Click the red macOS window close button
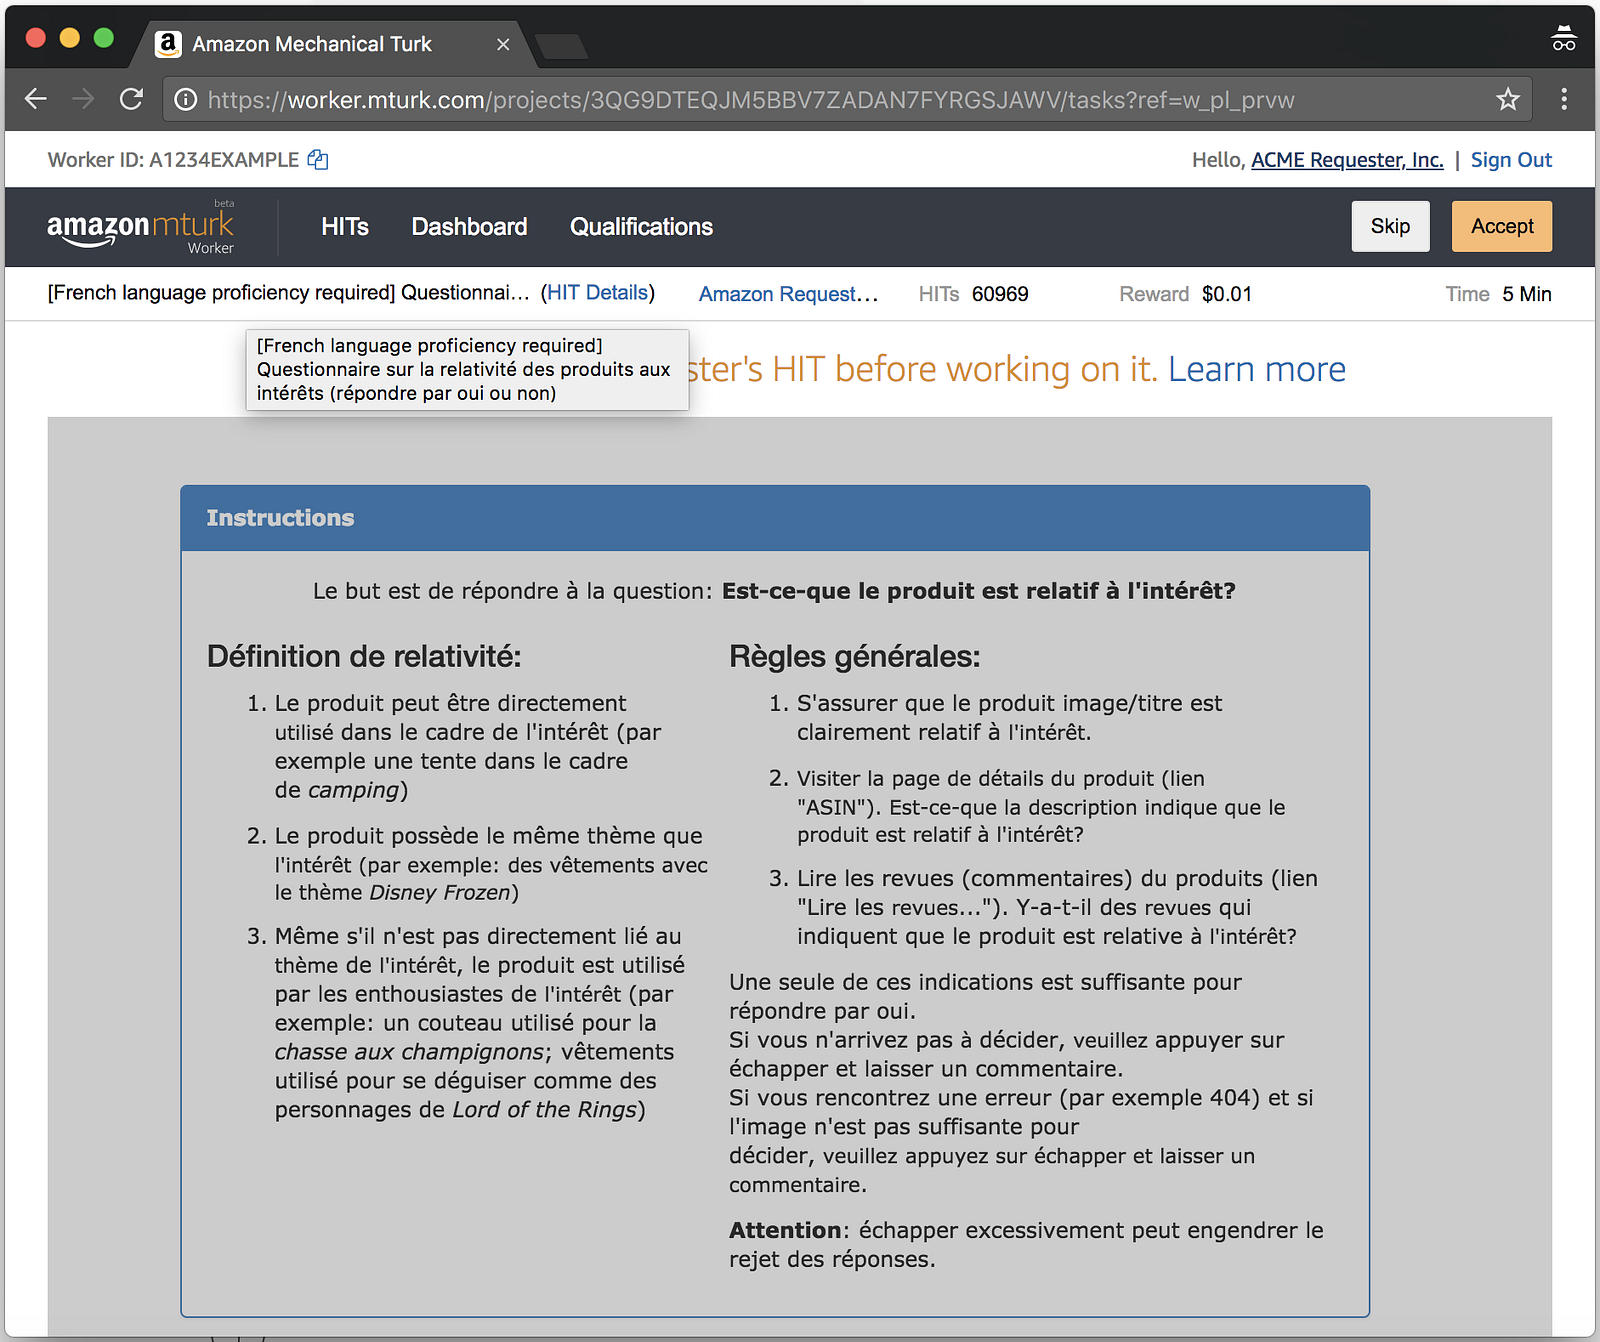The image size is (1600, 1342). [x=36, y=38]
